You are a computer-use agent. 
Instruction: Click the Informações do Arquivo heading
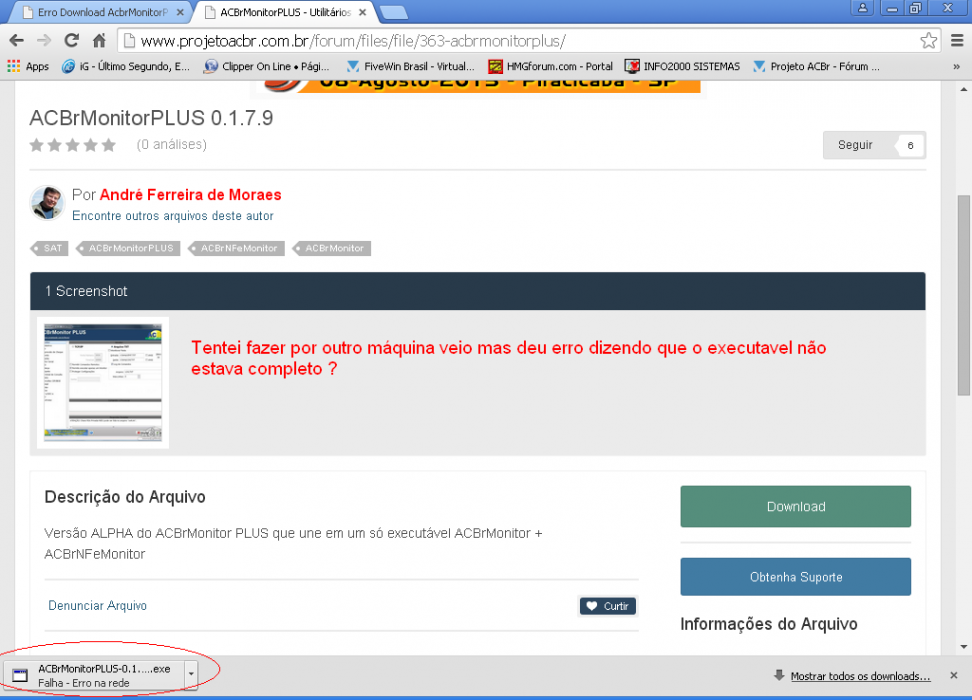click(769, 624)
